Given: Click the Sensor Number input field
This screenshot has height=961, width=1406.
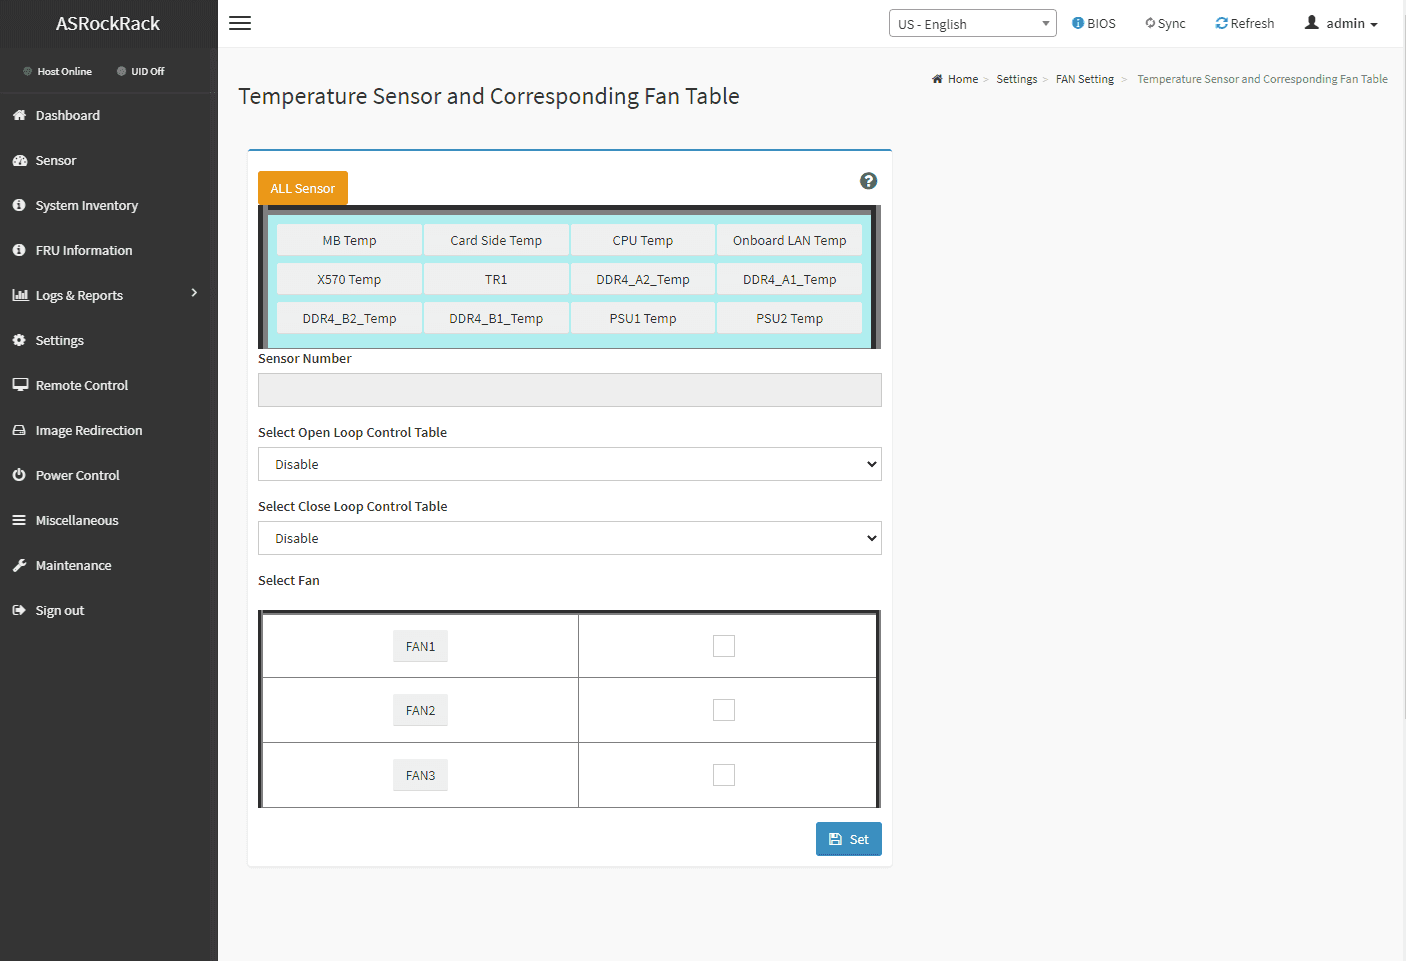Looking at the screenshot, I should click(569, 390).
